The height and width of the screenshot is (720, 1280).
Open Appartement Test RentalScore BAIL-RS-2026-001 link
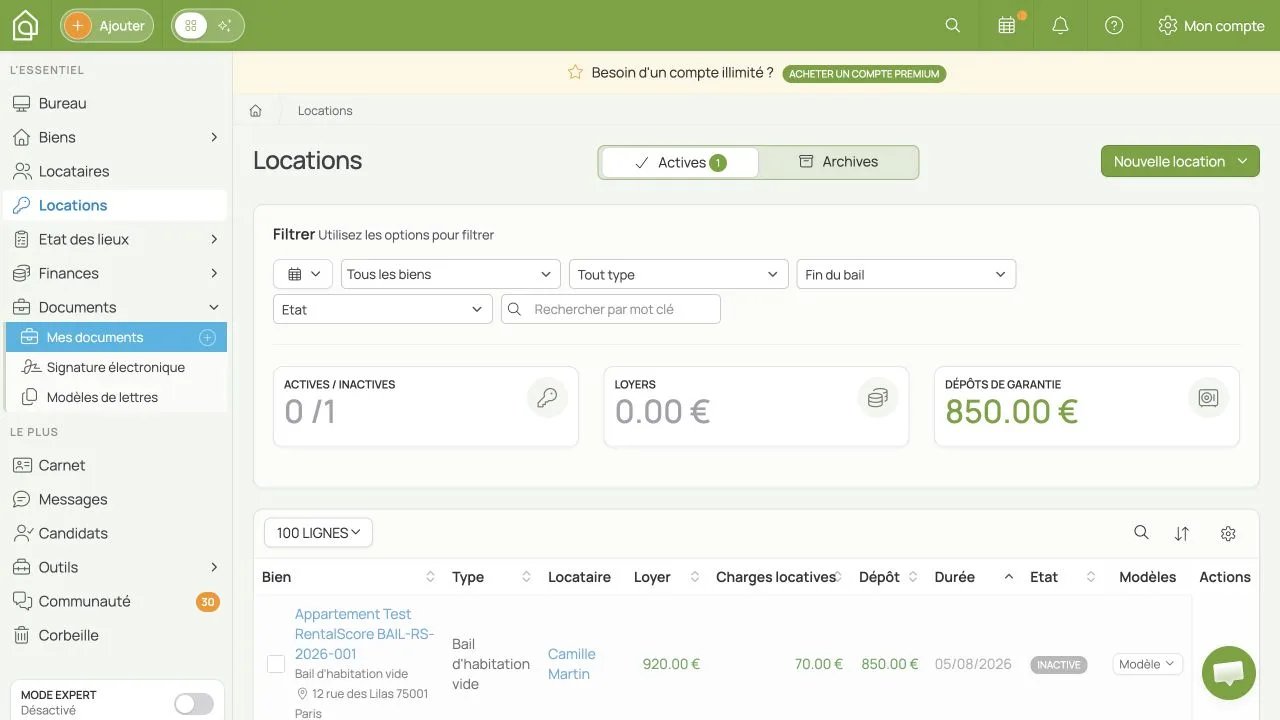coord(364,634)
